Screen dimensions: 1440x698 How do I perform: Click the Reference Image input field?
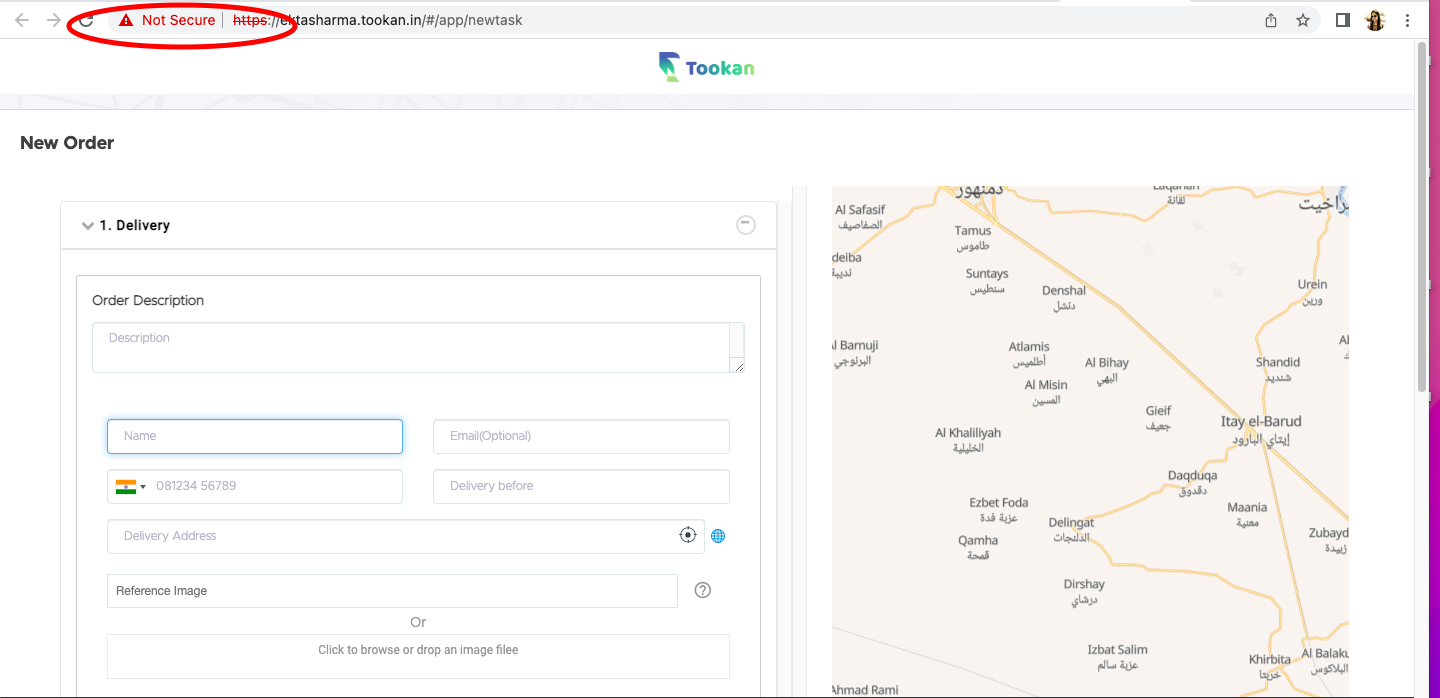point(392,591)
